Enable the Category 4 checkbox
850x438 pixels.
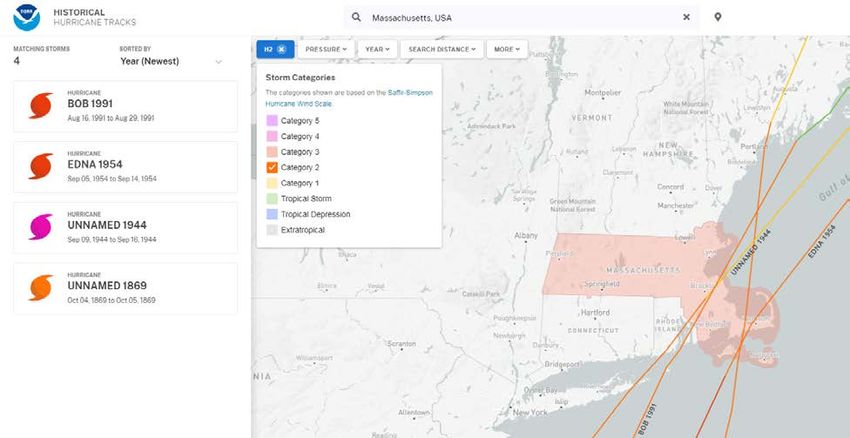click(x=272, y=136)
